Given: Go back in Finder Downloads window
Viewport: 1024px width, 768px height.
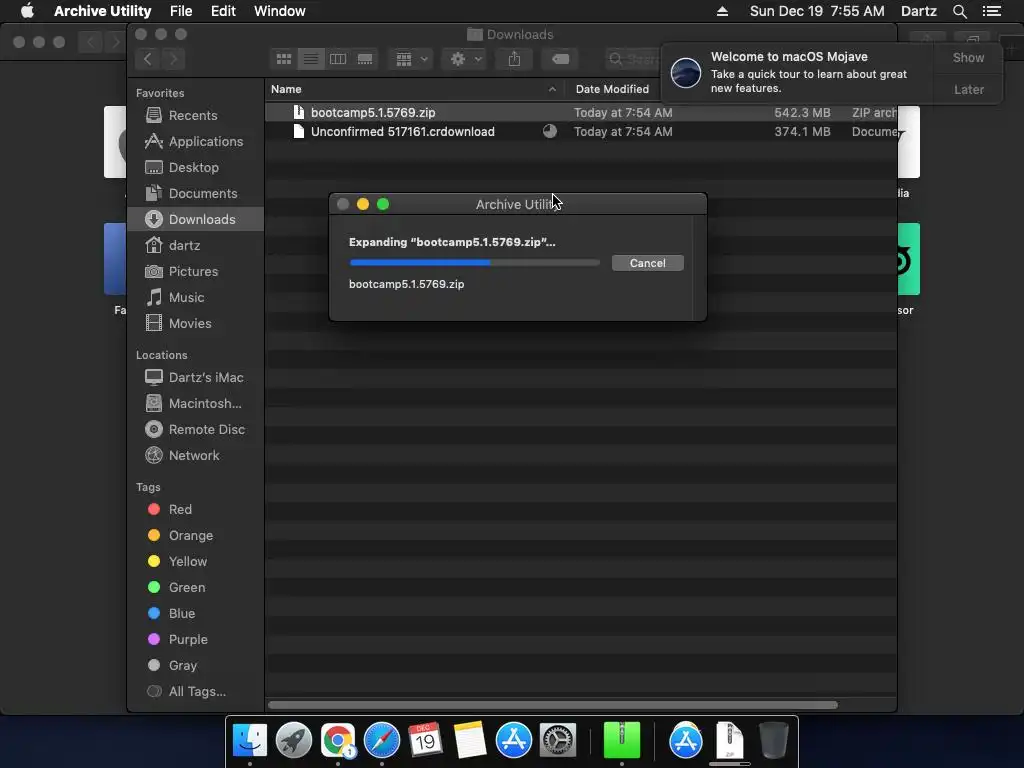Looking at the screenshot, I should point(148,59).
